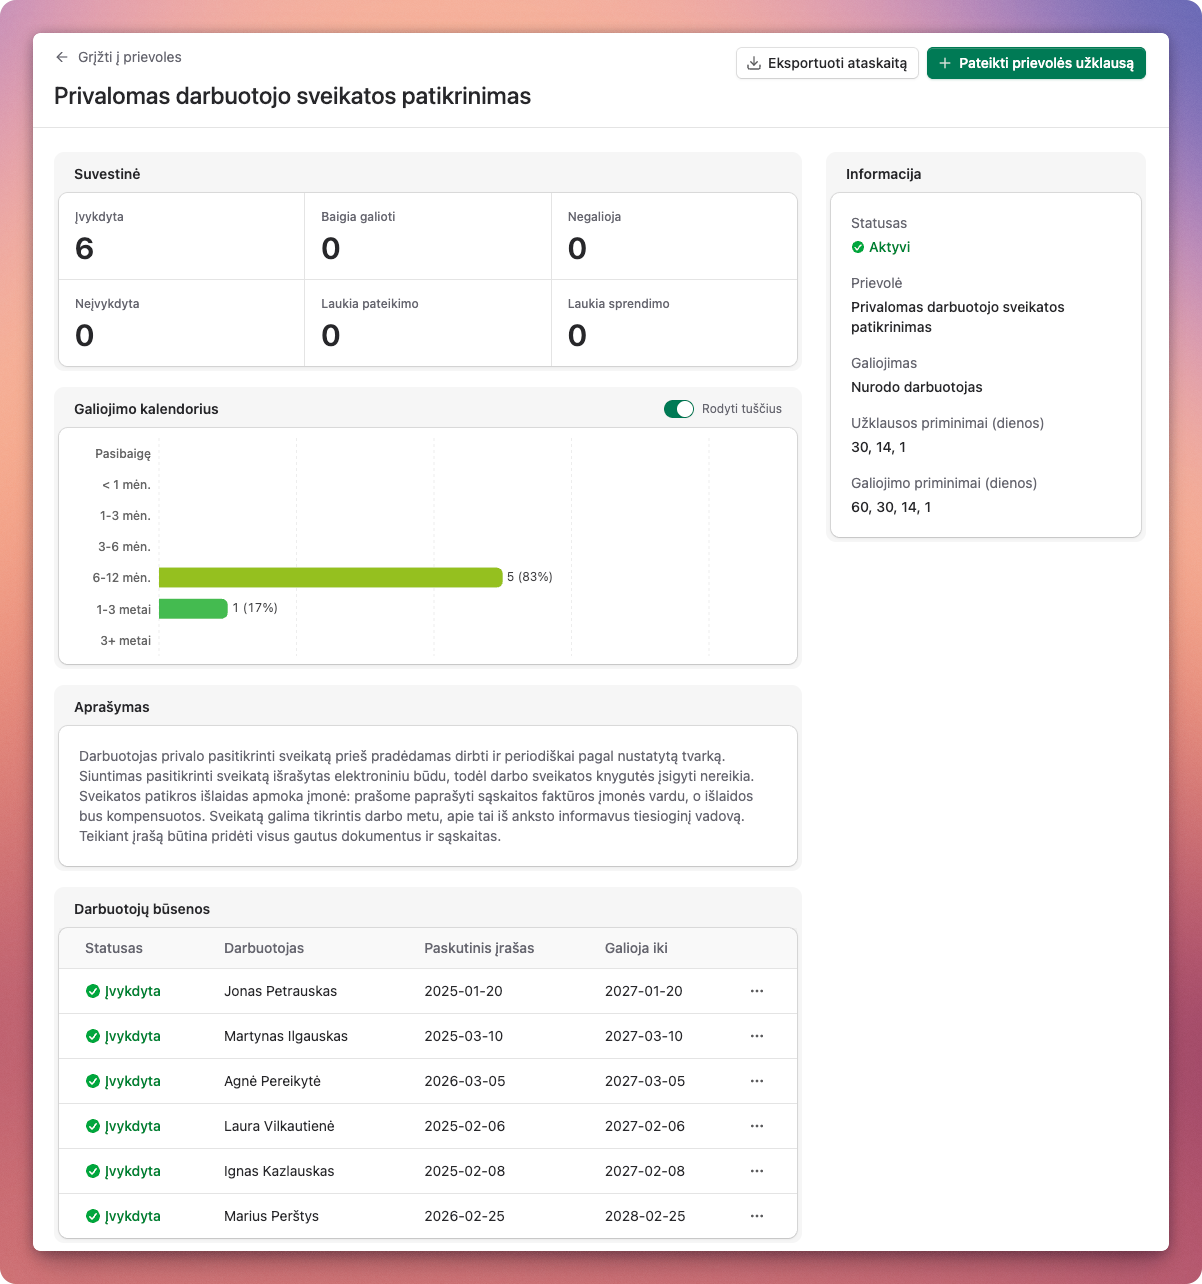Screen dimensions: 1202x1284
Task: Click the green check icon beside Aktyvi status
Action: pyautogui.click(x=858, y=247)
